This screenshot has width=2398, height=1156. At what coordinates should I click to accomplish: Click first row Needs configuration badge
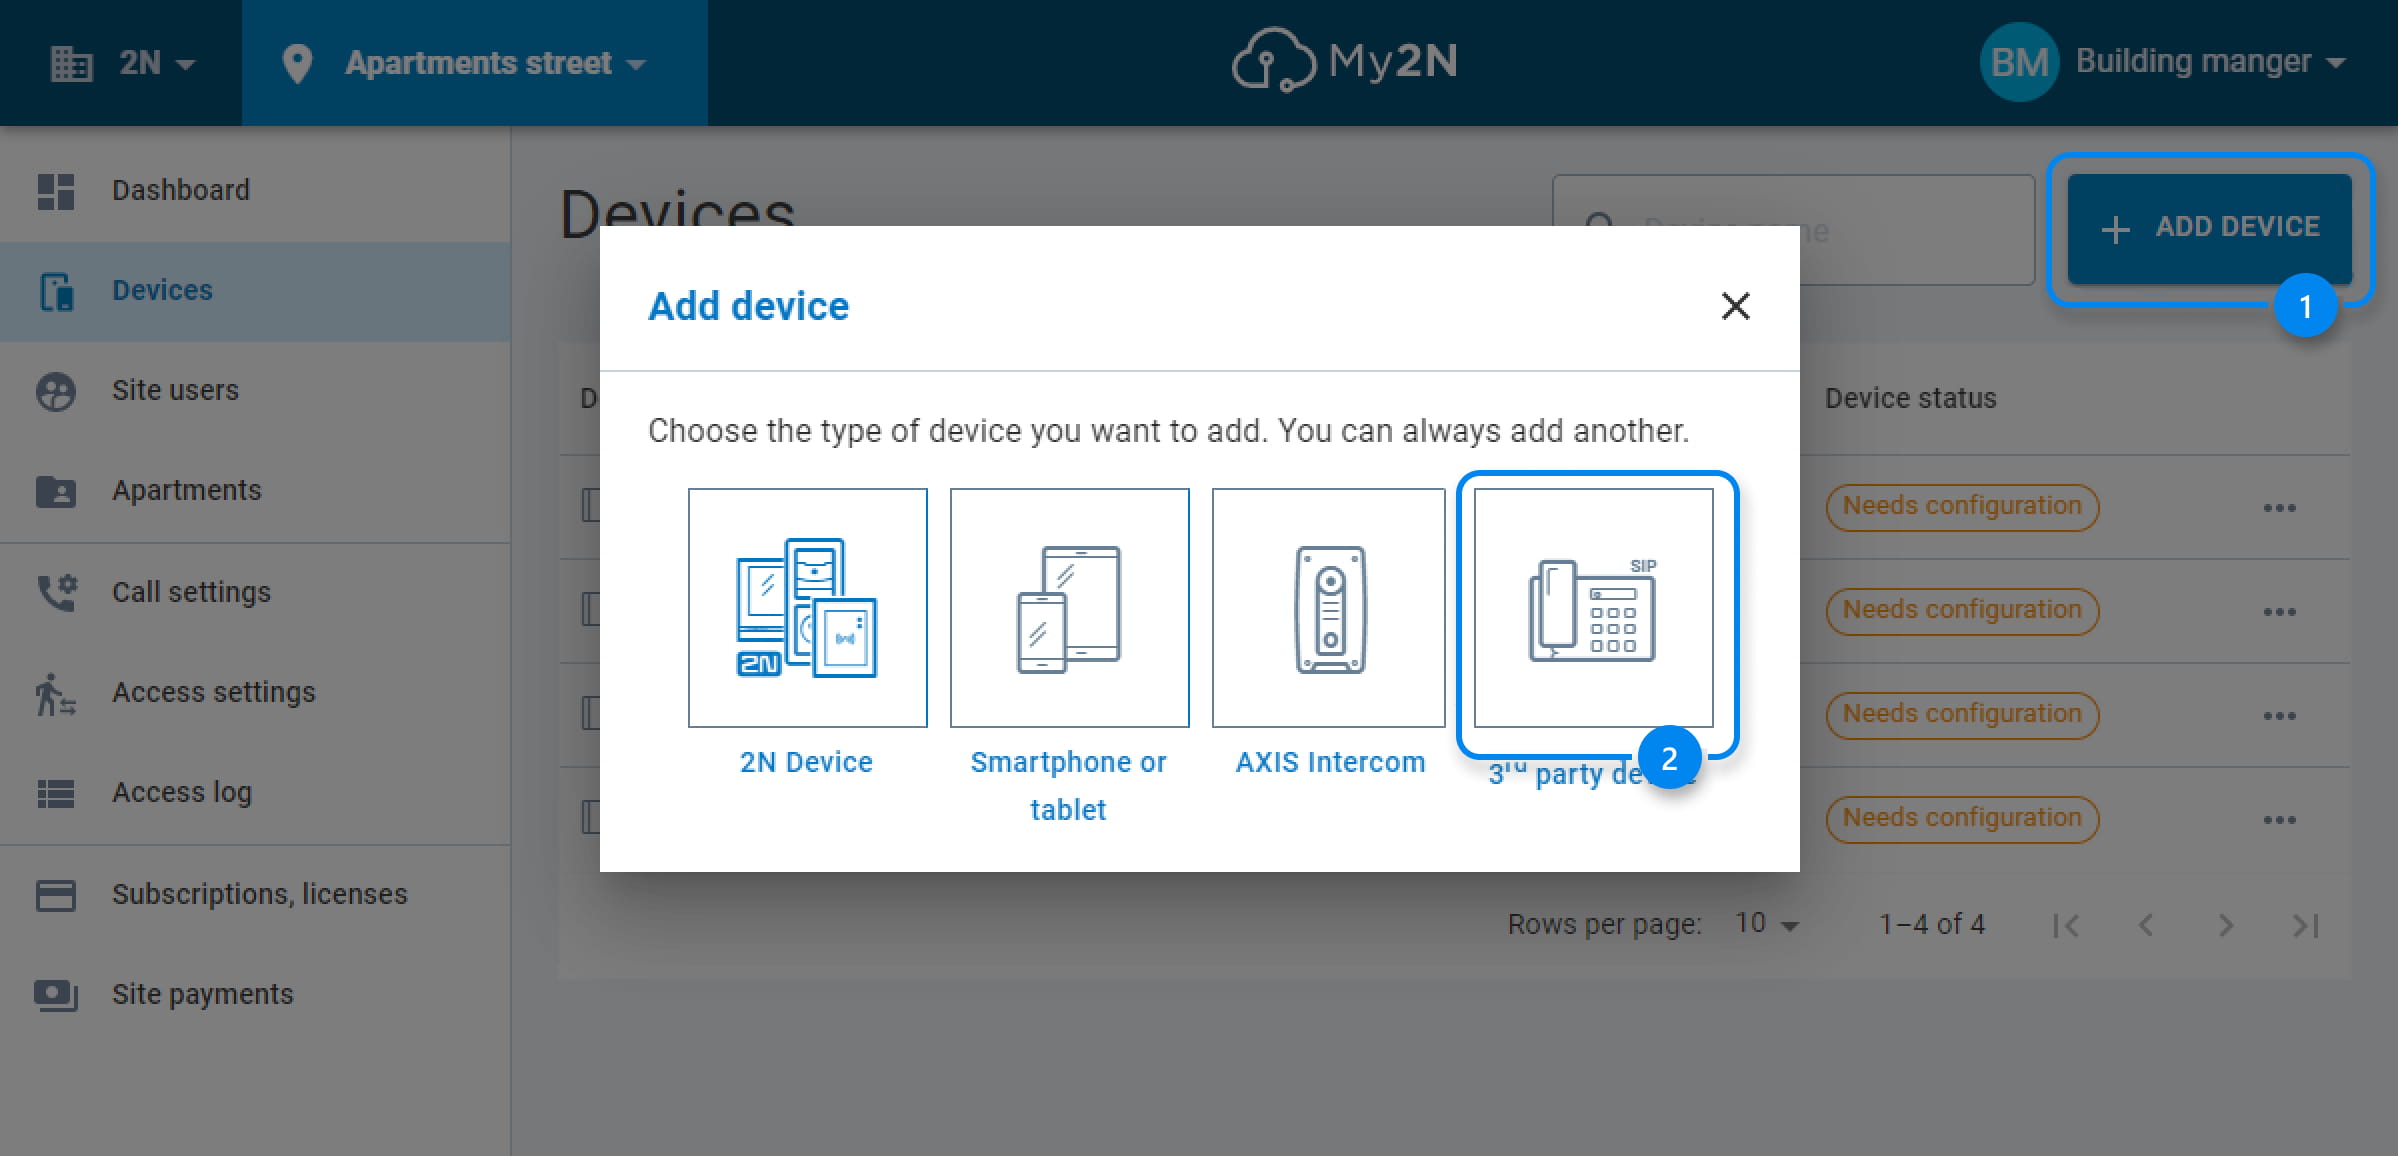1962,507
